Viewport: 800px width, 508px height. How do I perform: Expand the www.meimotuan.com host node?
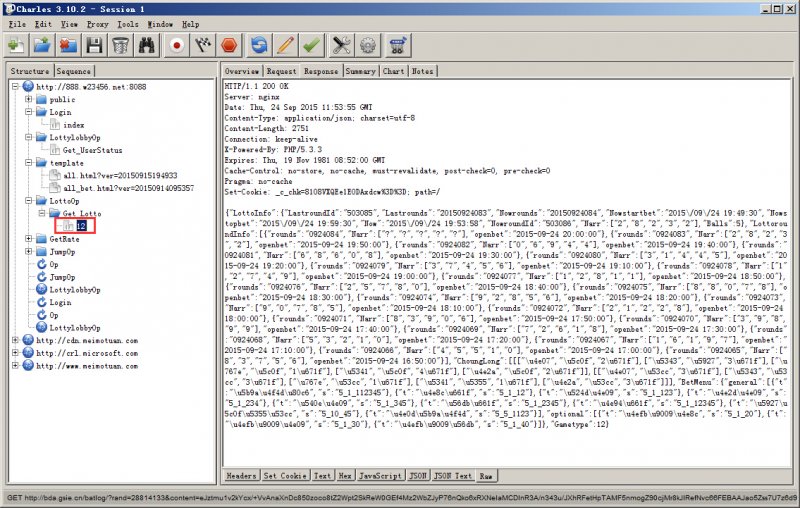click(15, 366)
